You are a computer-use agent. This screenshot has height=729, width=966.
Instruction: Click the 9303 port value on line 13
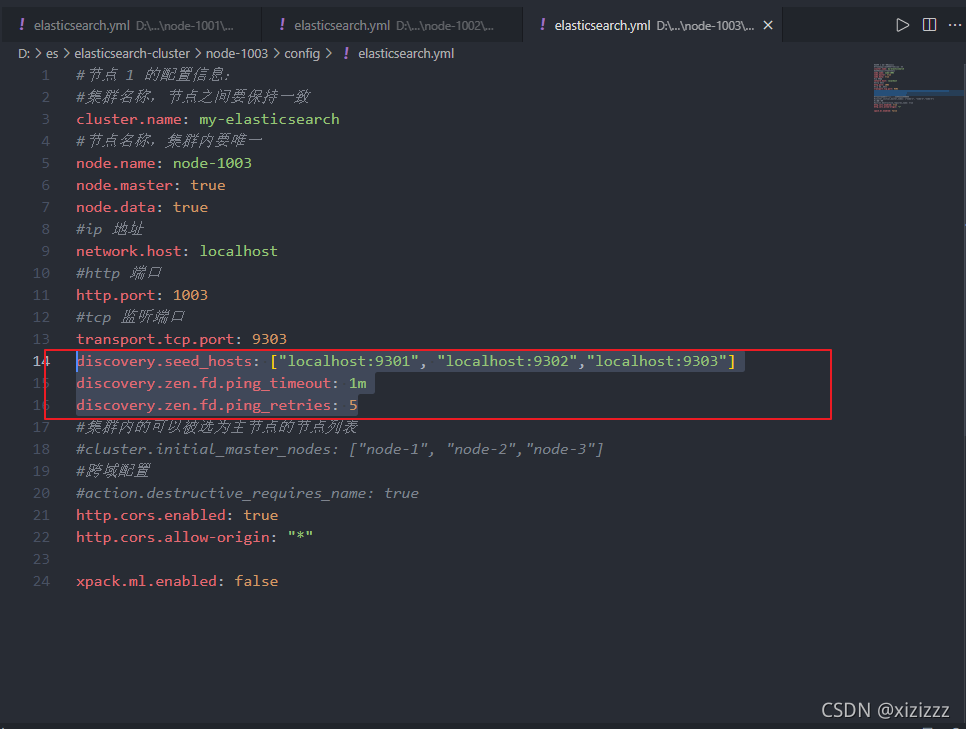[x=269, y=340]
